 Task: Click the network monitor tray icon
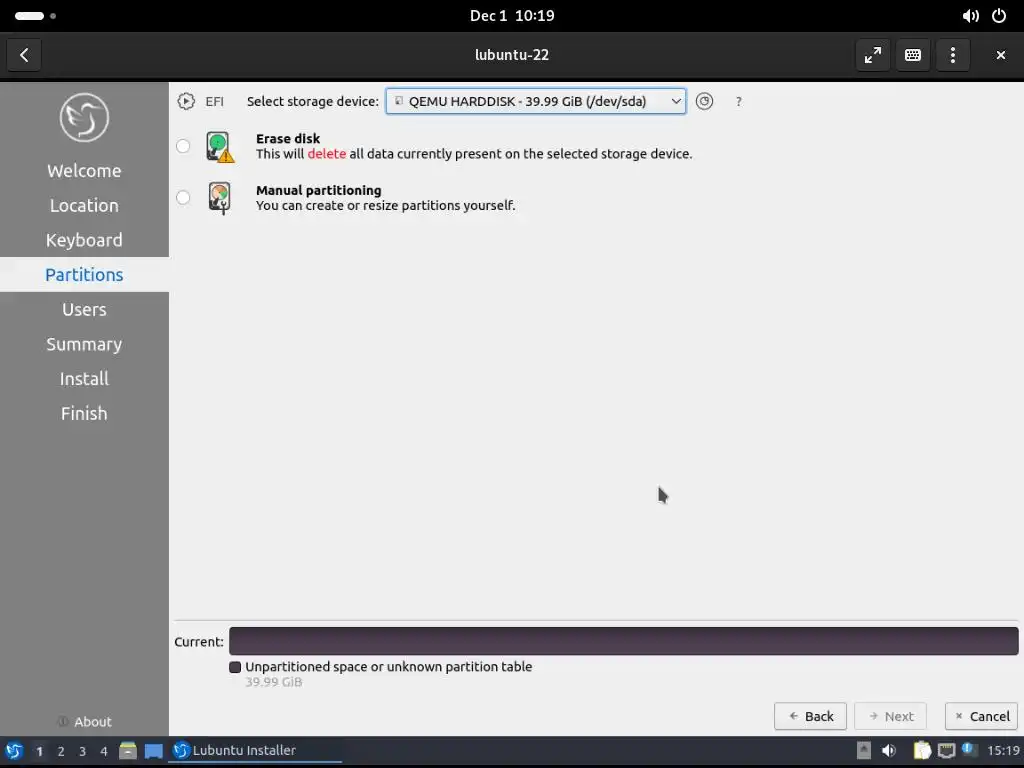coord(946,751)
